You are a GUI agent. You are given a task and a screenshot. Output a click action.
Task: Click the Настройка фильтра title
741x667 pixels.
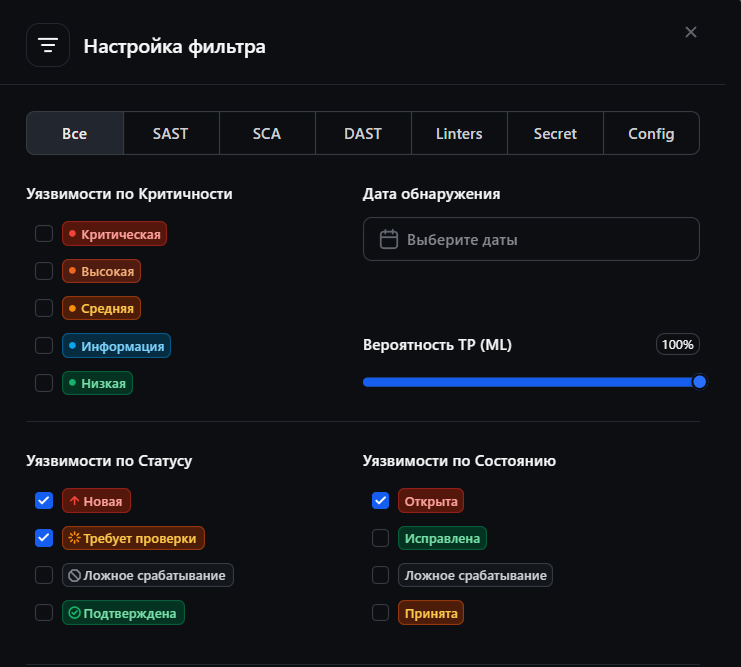pos(174,46)
